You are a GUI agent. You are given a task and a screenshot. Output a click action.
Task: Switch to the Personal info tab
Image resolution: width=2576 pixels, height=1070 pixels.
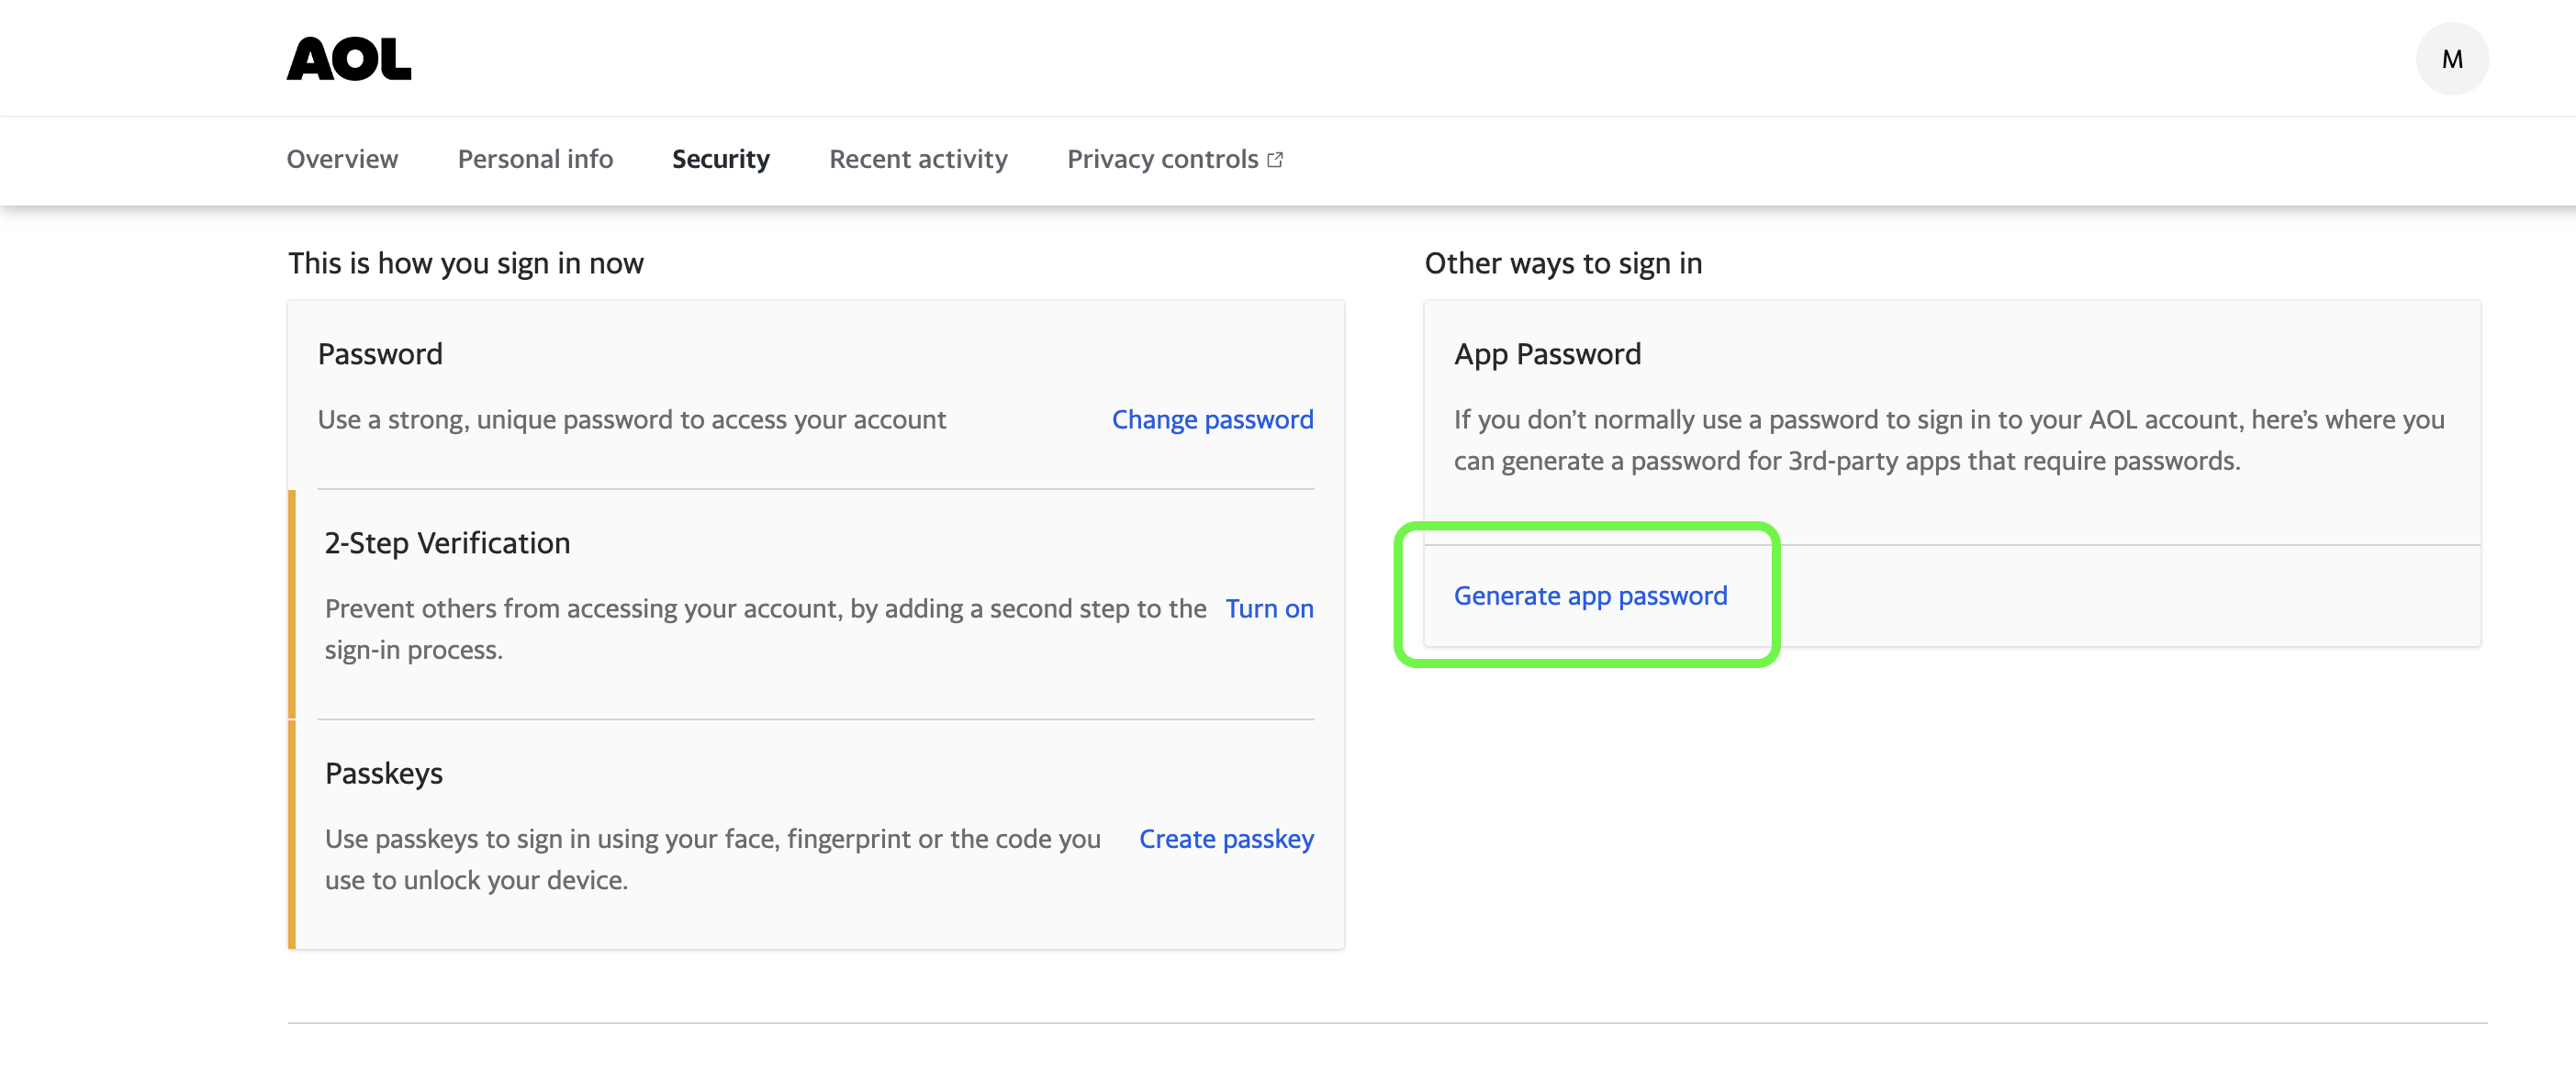click(x=535, y=160)
